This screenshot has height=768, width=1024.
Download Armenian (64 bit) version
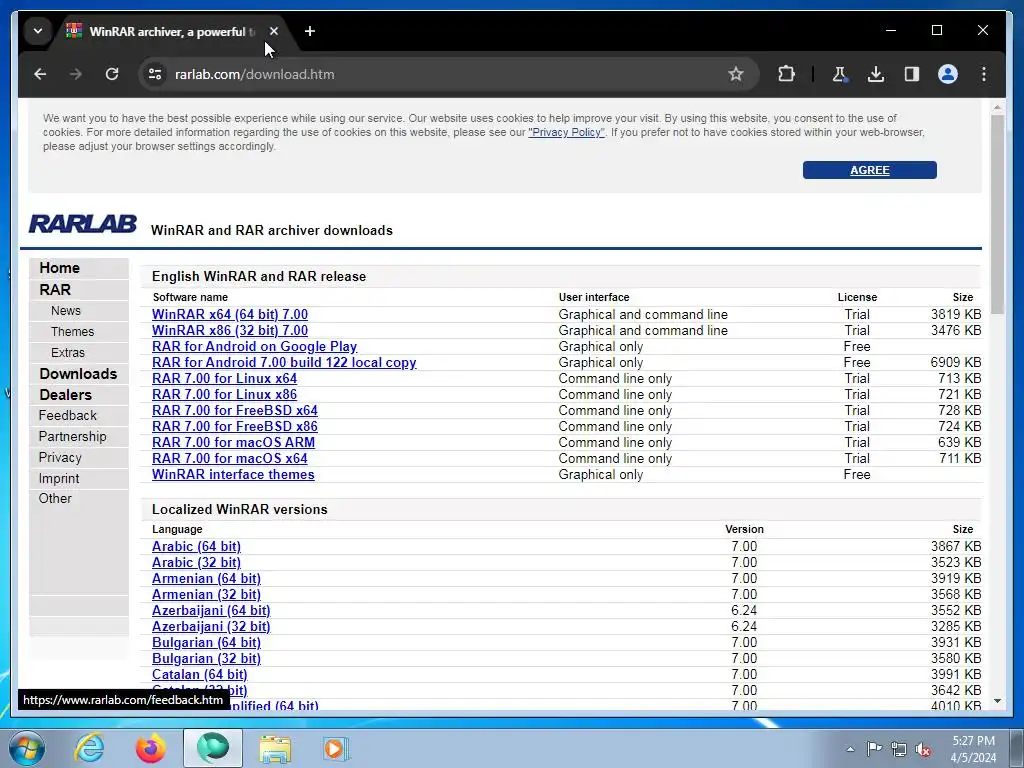click(x=206, y=579)
